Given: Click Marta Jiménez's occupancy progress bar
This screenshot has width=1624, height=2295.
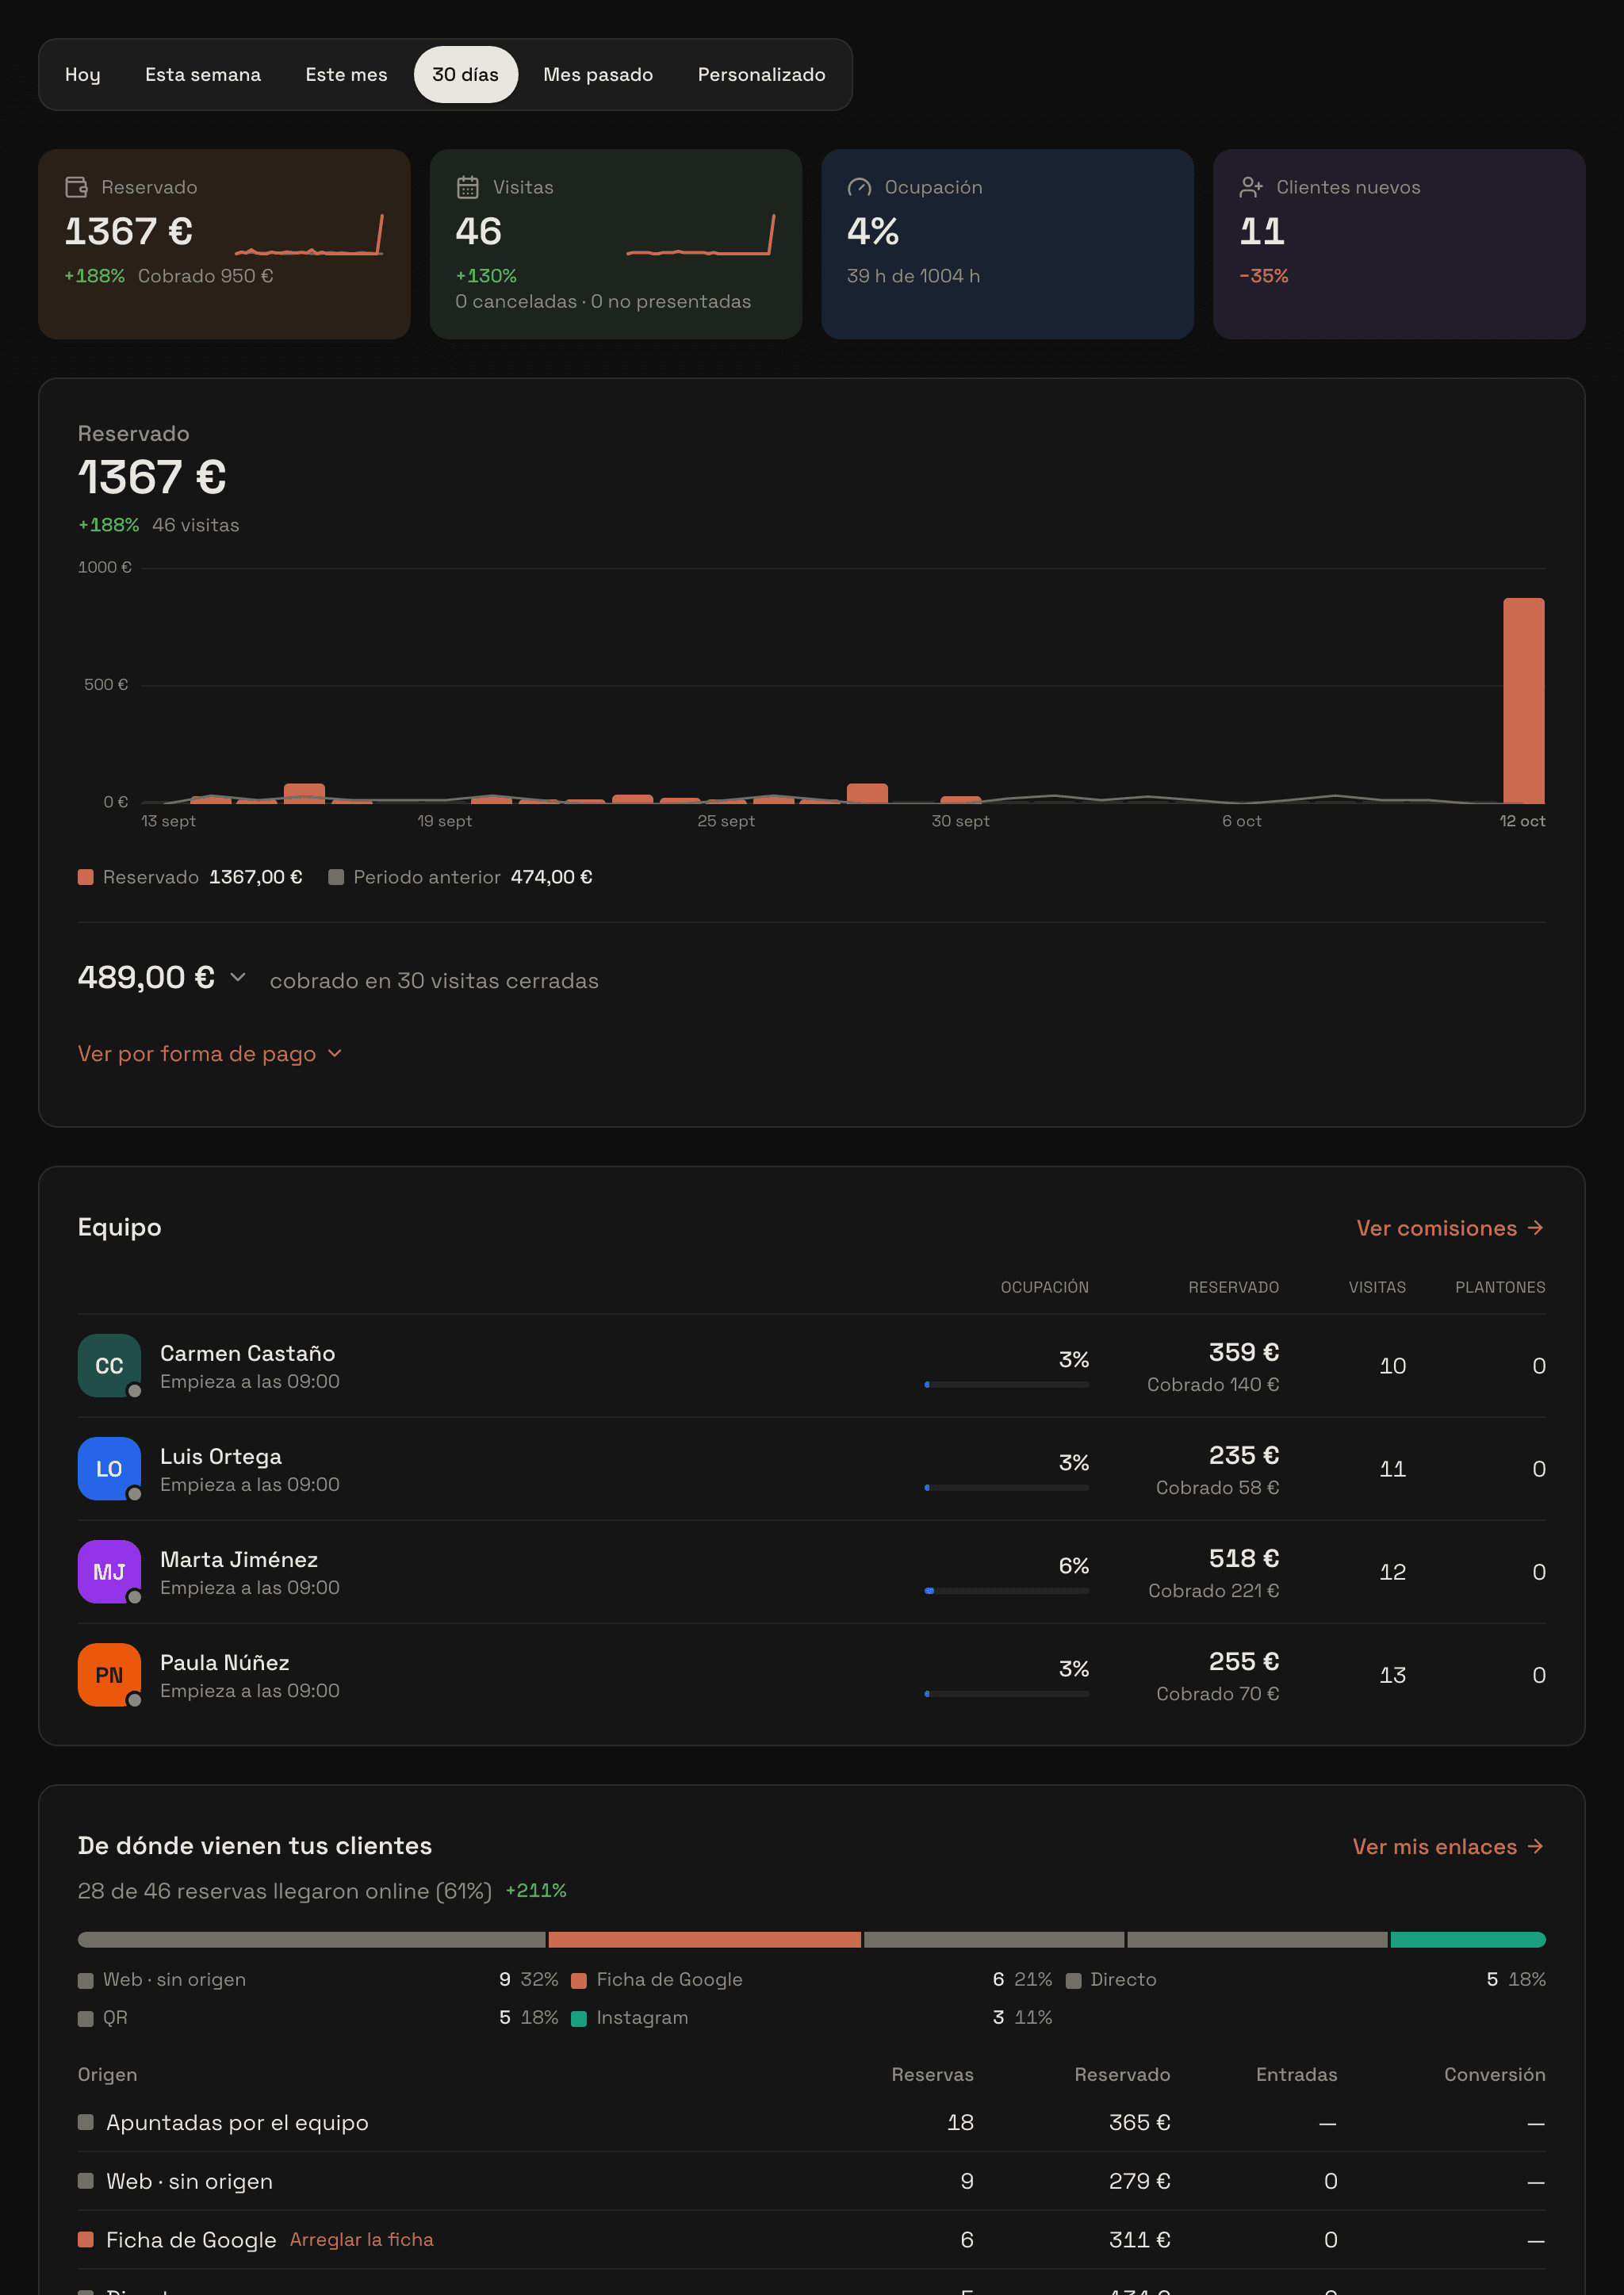Looking at the screenshot, I should click(x=1006, y=1590).
